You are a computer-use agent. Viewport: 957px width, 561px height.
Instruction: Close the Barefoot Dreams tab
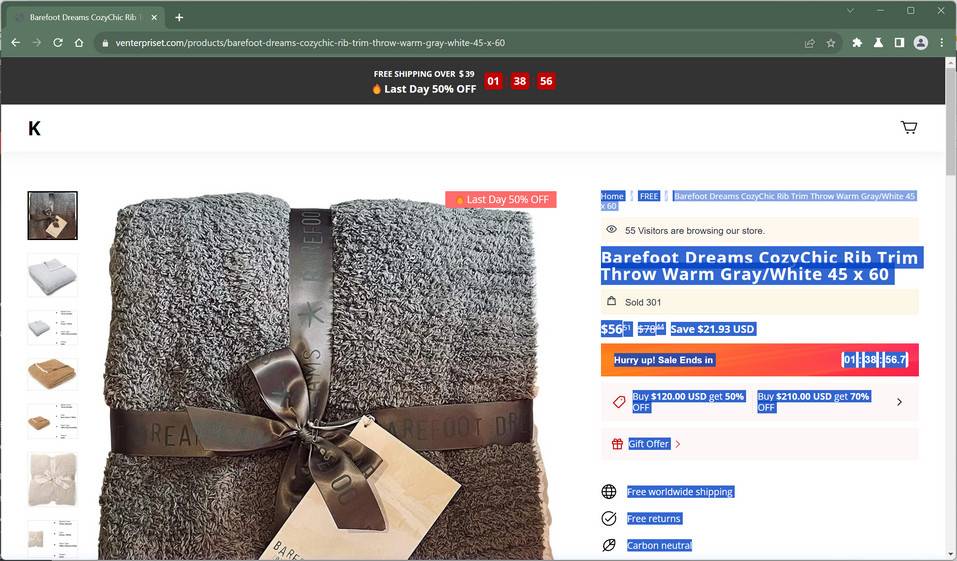pos(154,18)
